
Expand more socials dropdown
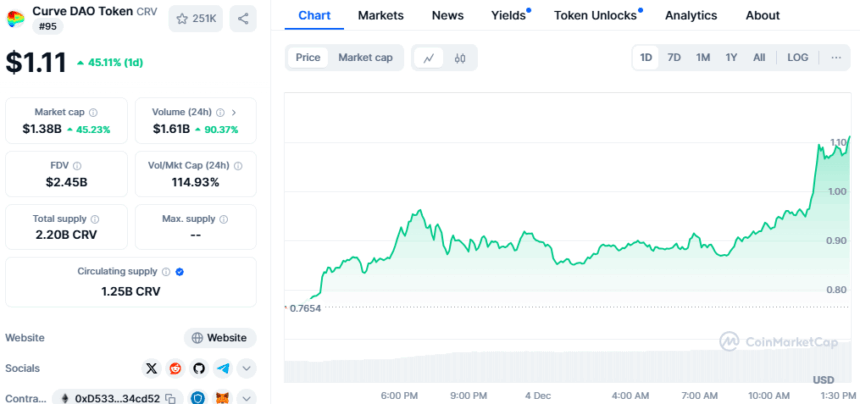click(x=247, y=368)
